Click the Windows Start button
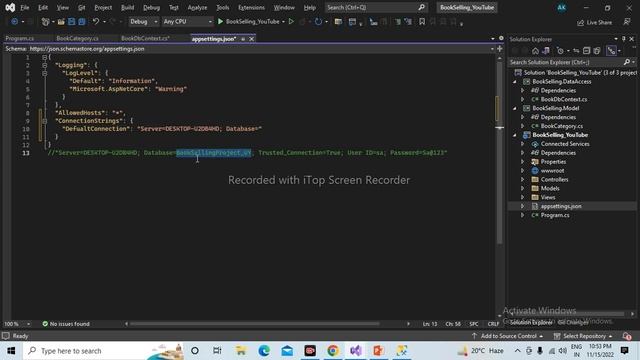This screenshot has height=360, width=640. pos(11,351)
